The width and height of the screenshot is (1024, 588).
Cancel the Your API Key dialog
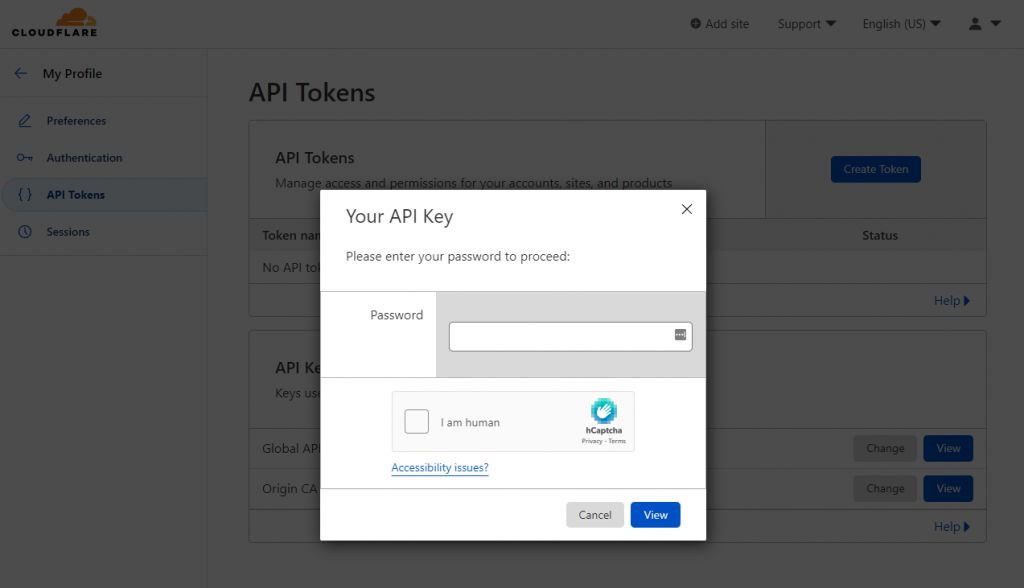[x=595, y=514]
